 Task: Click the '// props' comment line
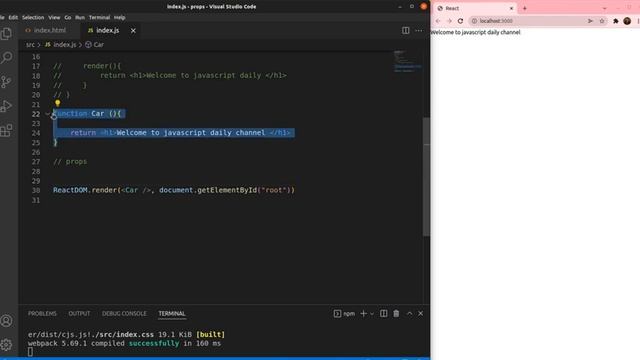tap(70, 162)
